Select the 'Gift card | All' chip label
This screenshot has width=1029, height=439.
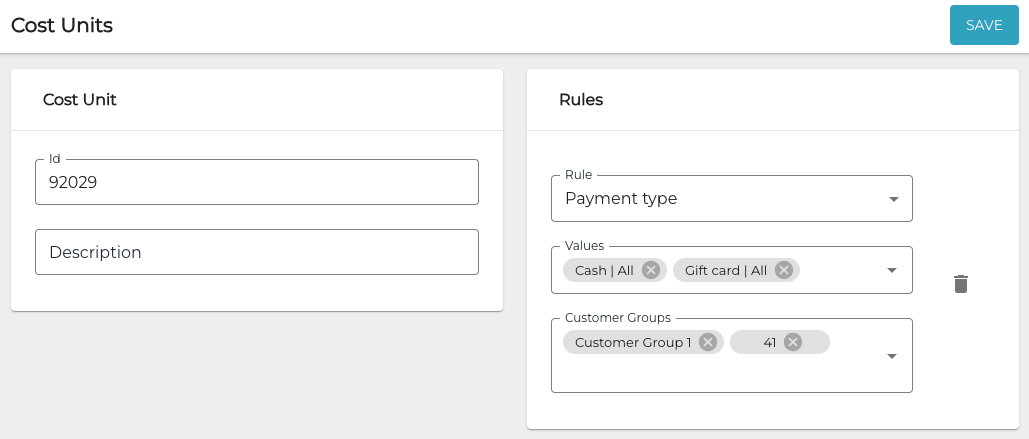(x=725, y=270)
